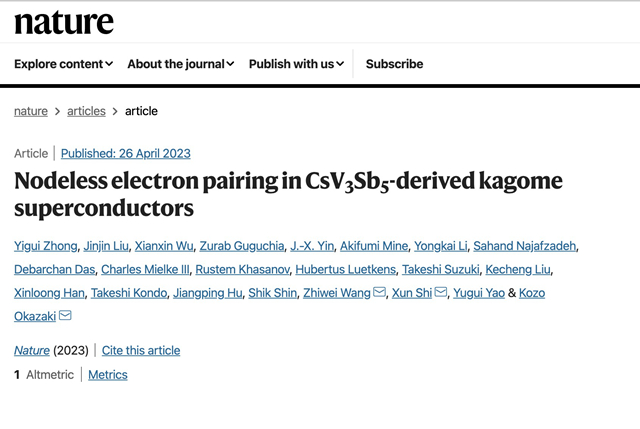Click envelope icon after Kozo Okazaki
Viewport: 640px width, 429px height.
[65, 315]
